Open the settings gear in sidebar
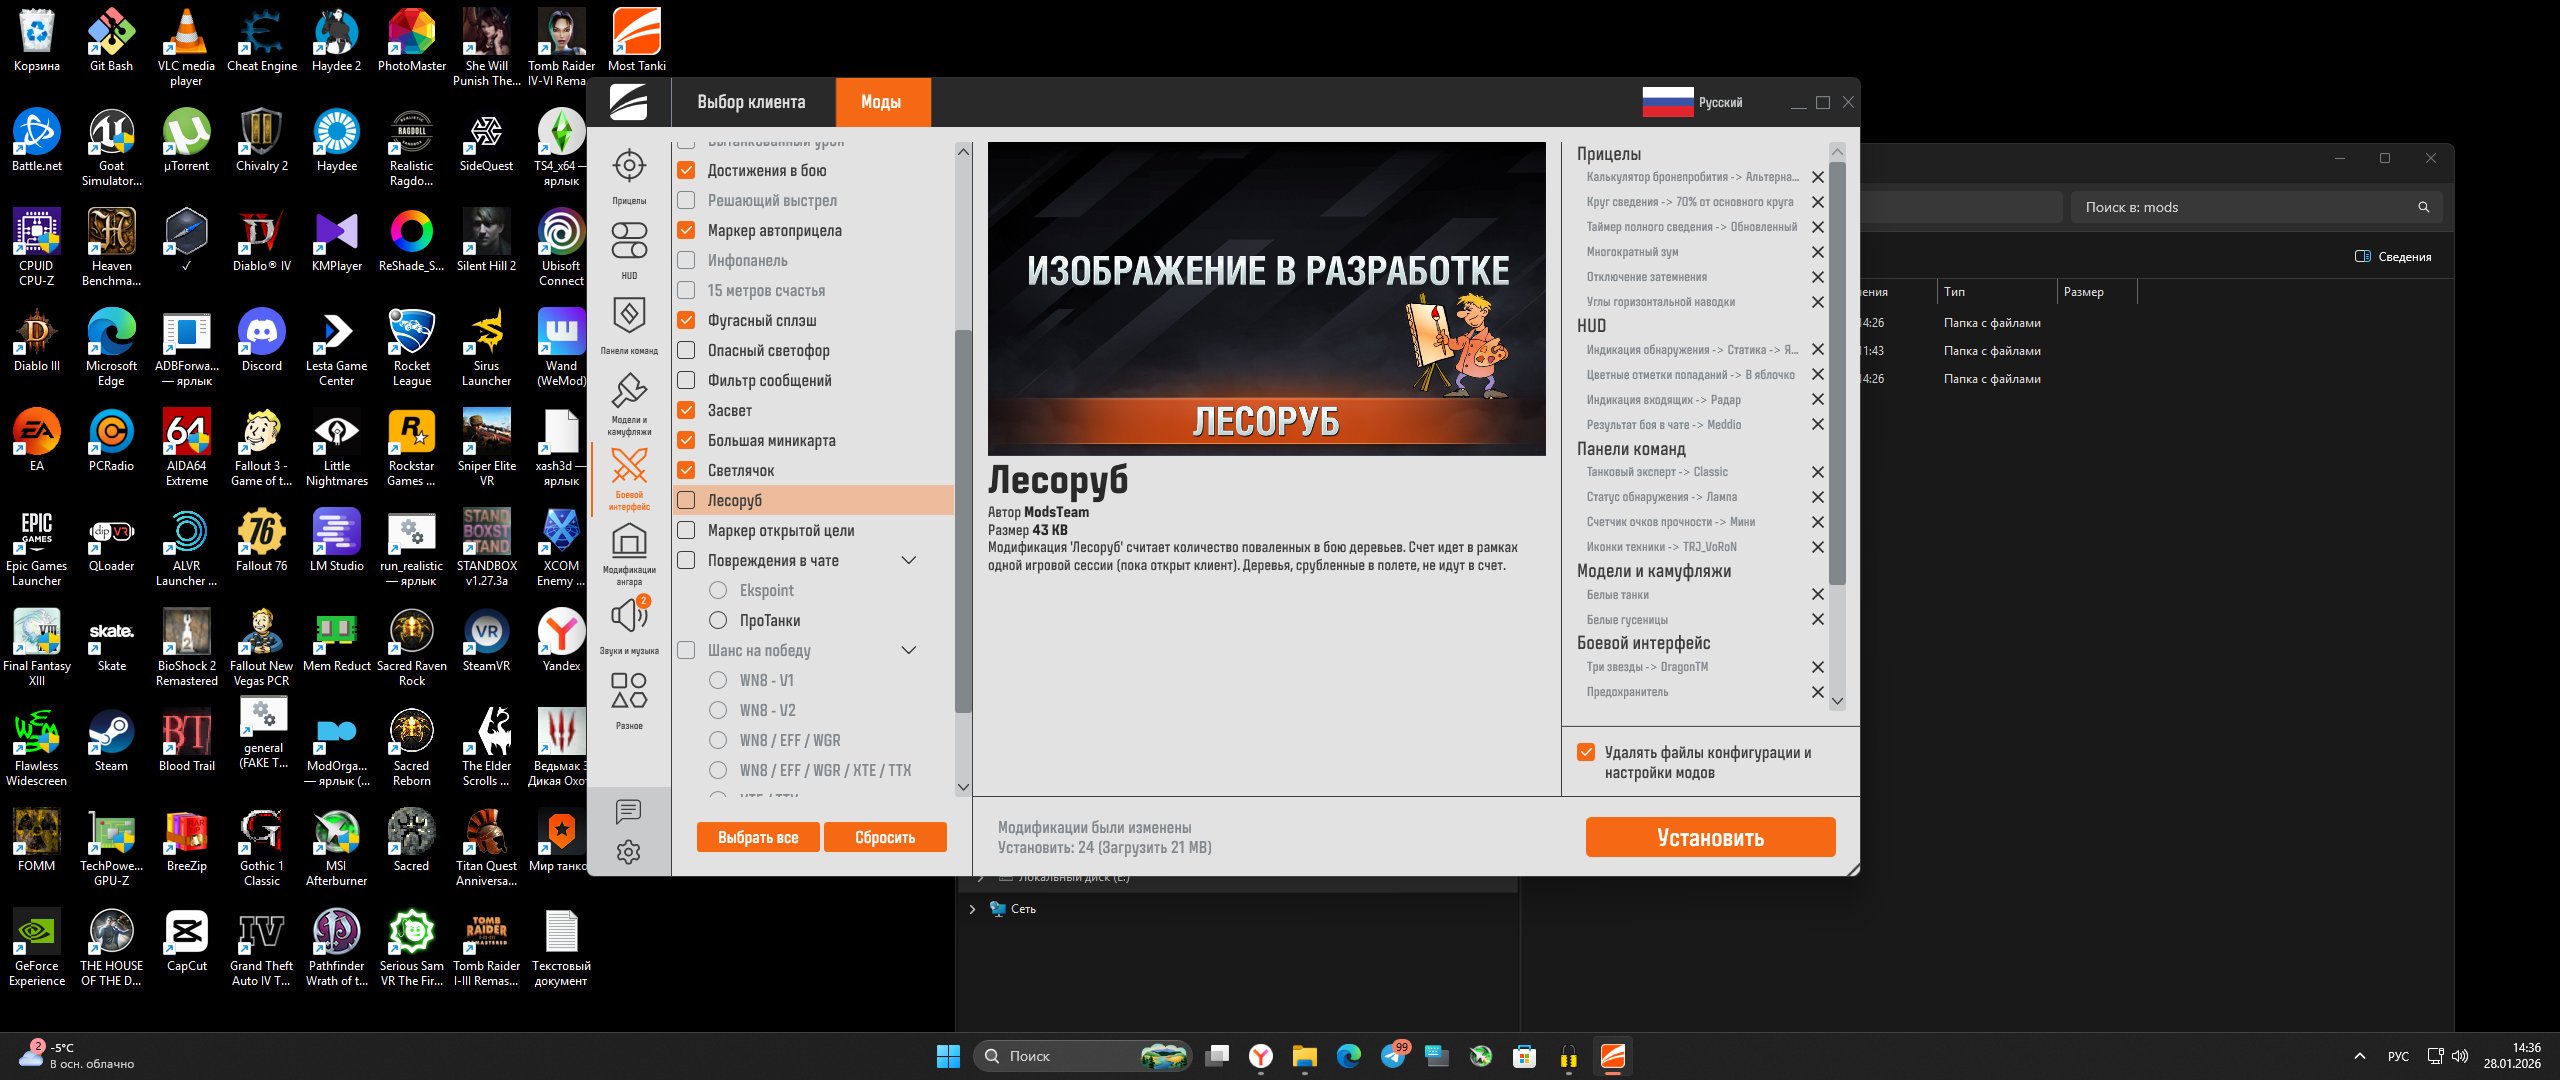The width and height of the screenshot is (2560, 1080). click(629, 852)
